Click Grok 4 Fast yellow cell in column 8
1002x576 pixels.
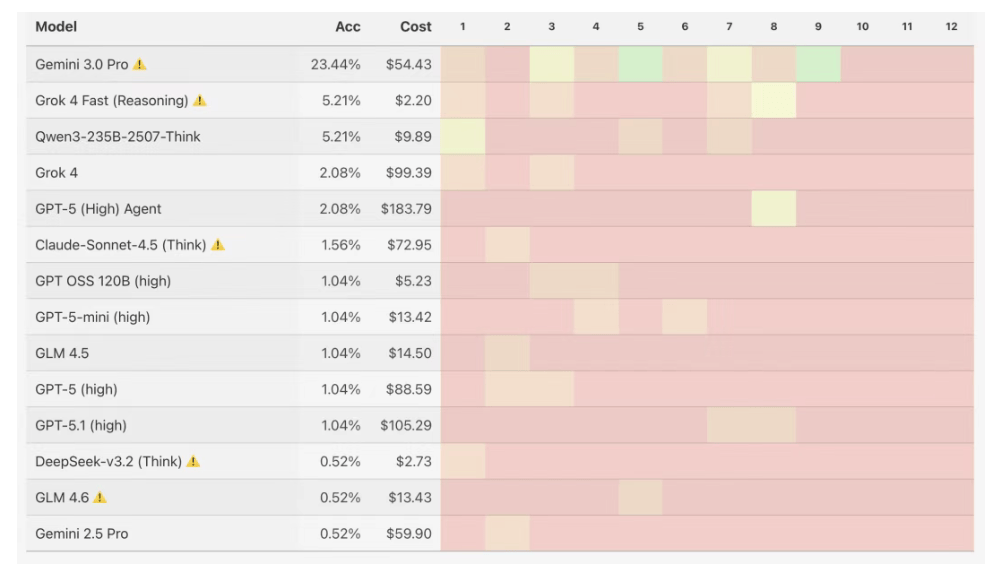774,100
